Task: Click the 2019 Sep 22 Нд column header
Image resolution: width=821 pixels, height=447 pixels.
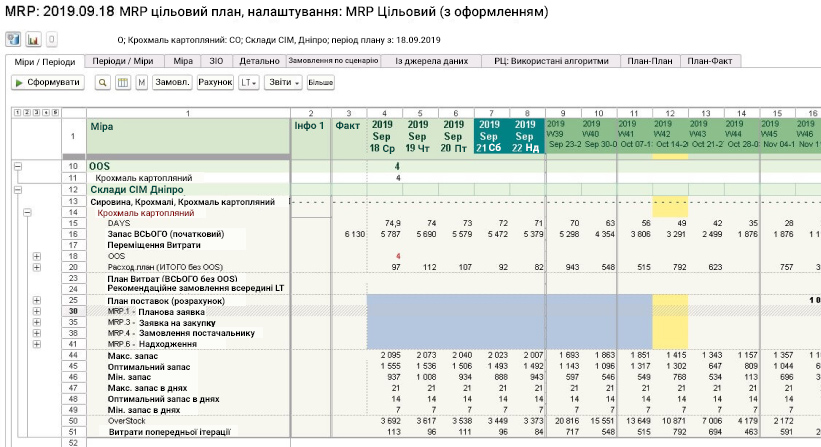Action: click(527, 136)
